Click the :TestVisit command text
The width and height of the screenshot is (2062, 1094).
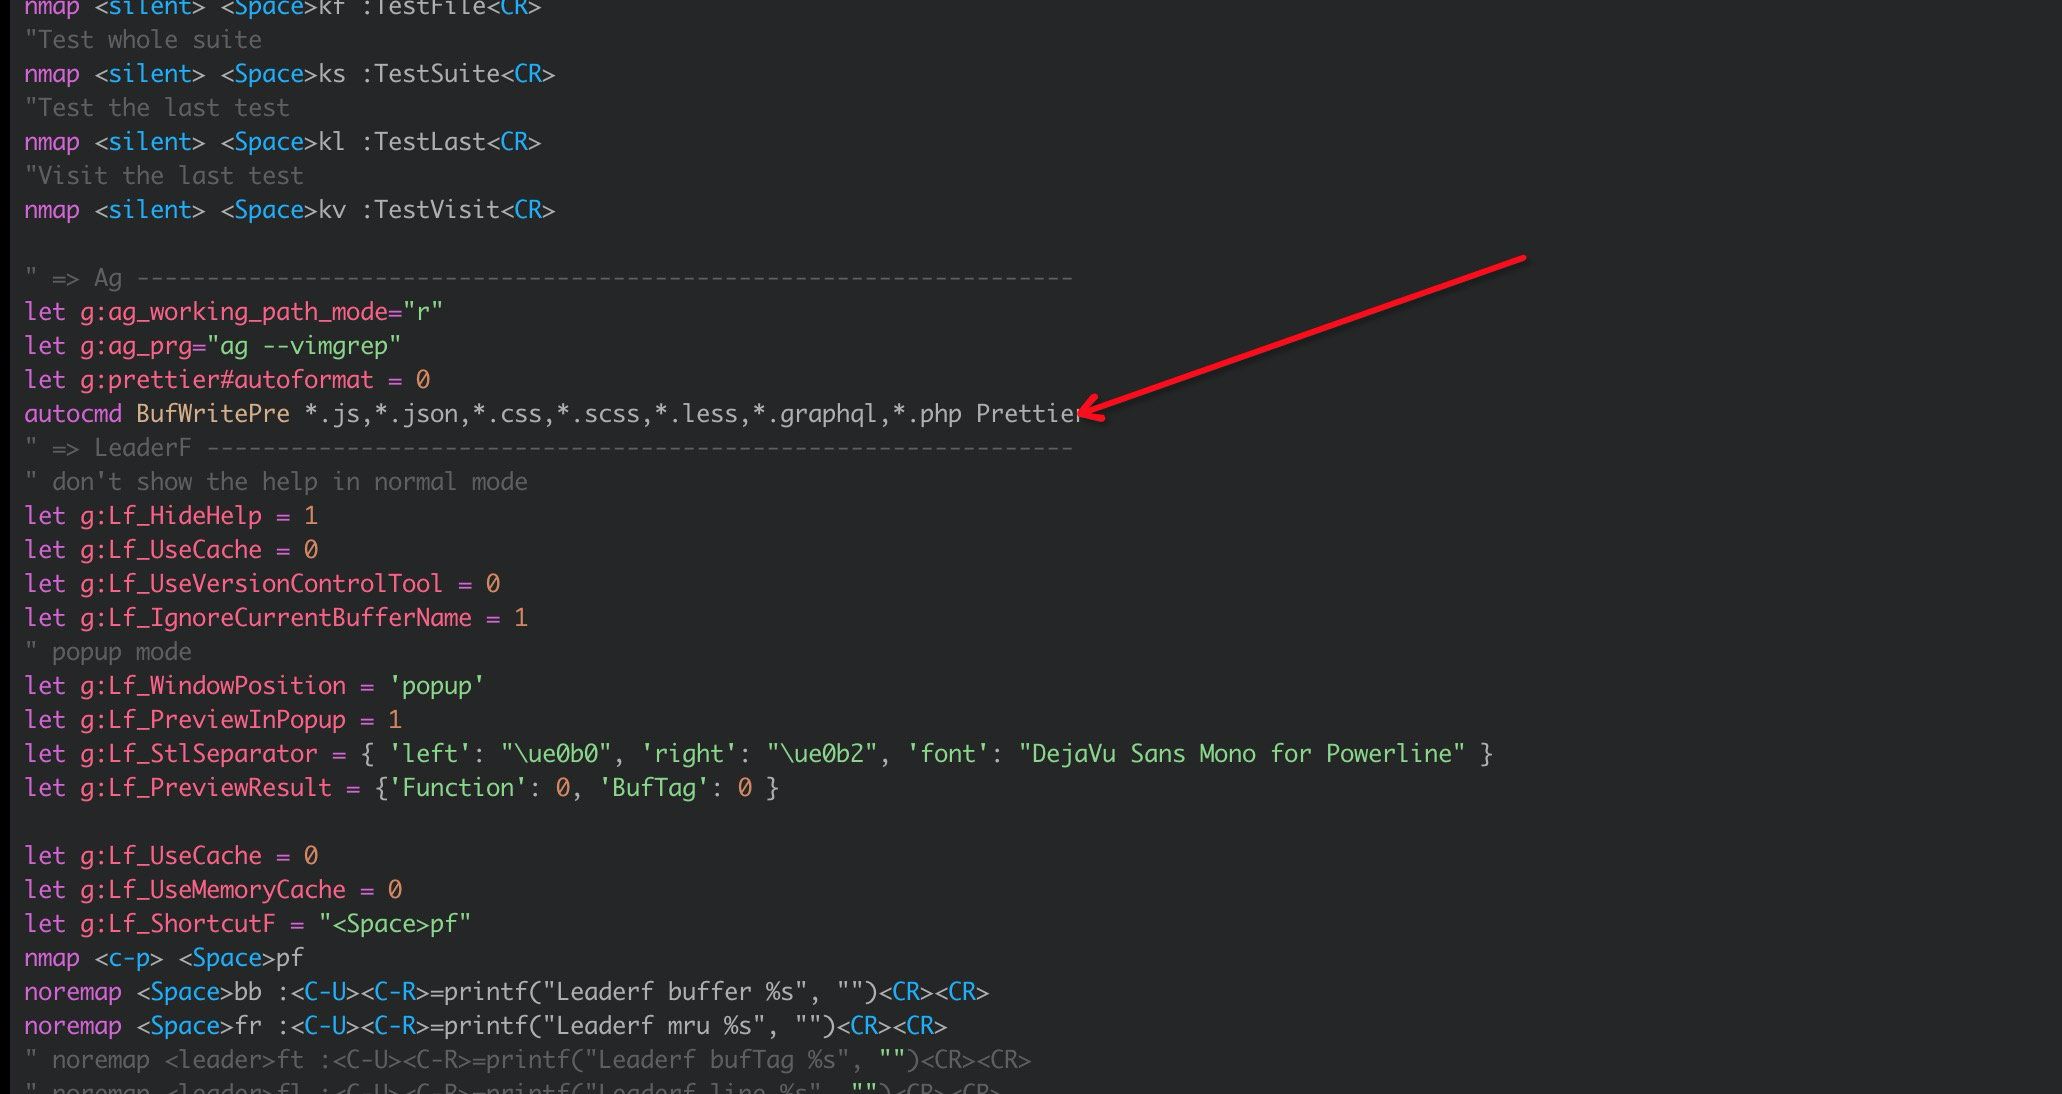click(x=430, y=210)
